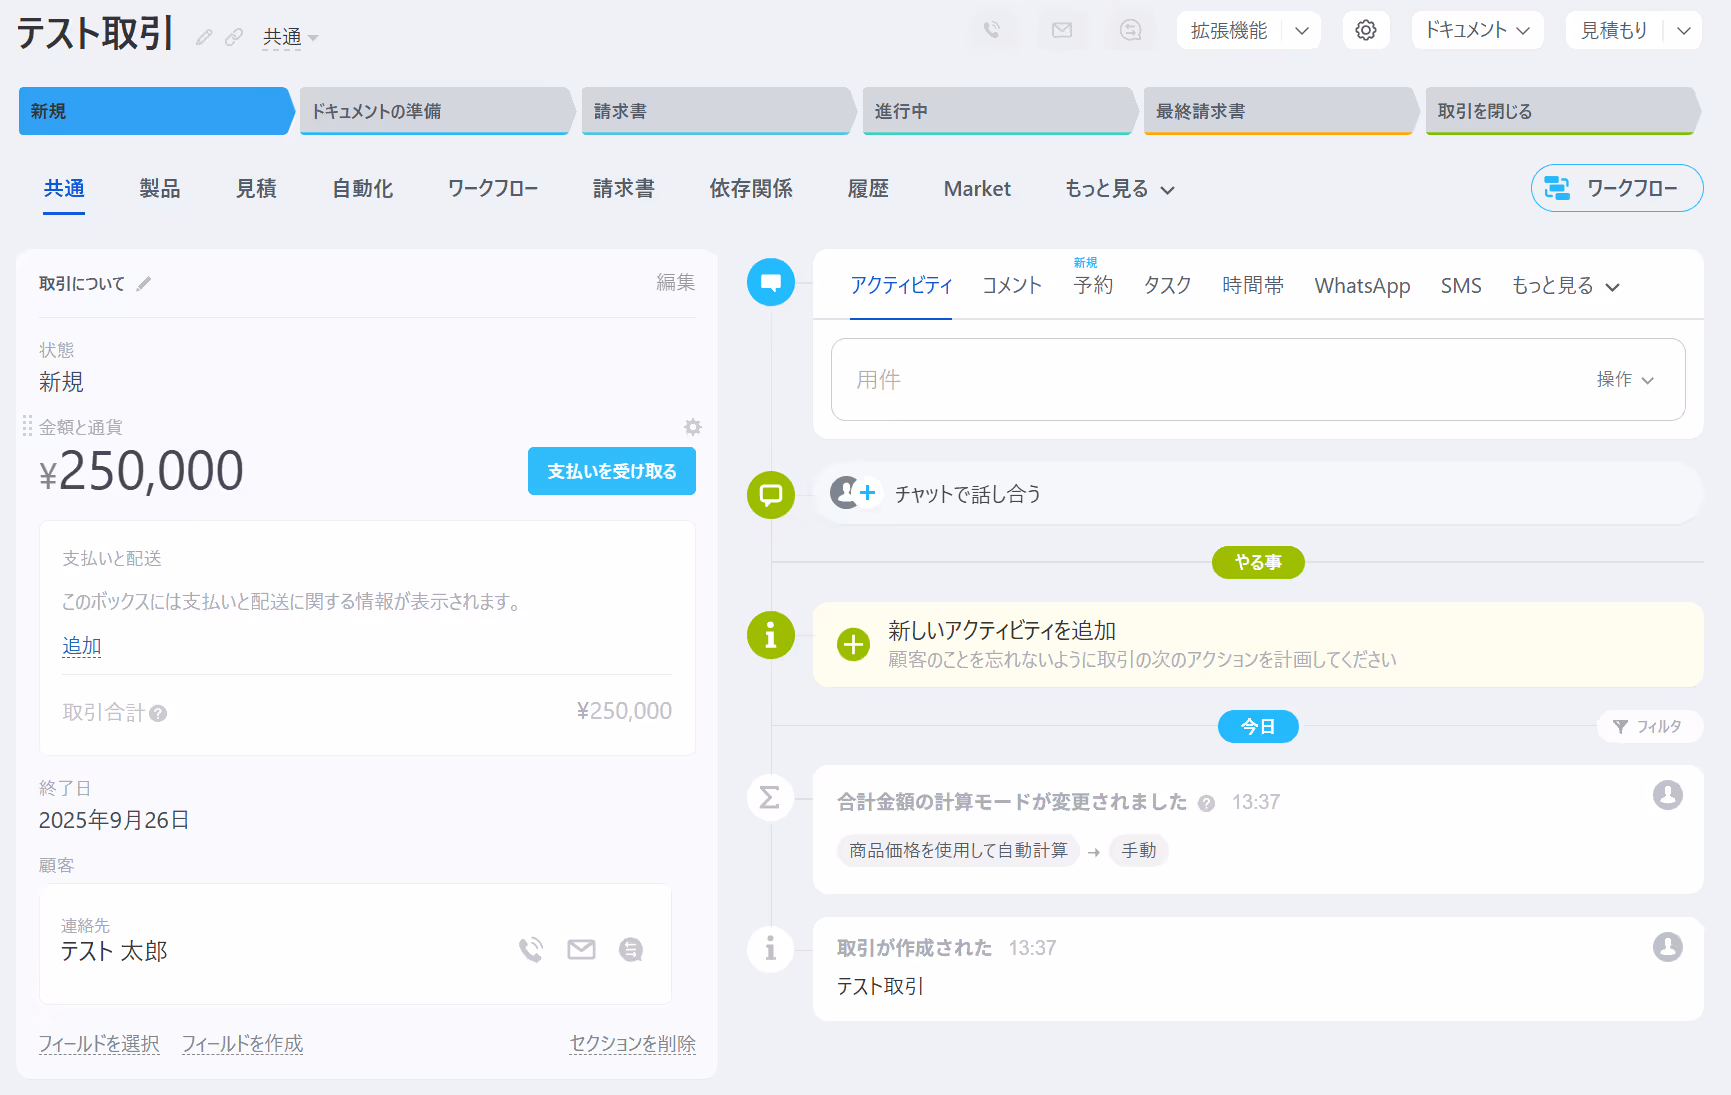The image size is (1731, 1095).
Task: Click the green plus icon to add an activity
Action: (853, 645)
